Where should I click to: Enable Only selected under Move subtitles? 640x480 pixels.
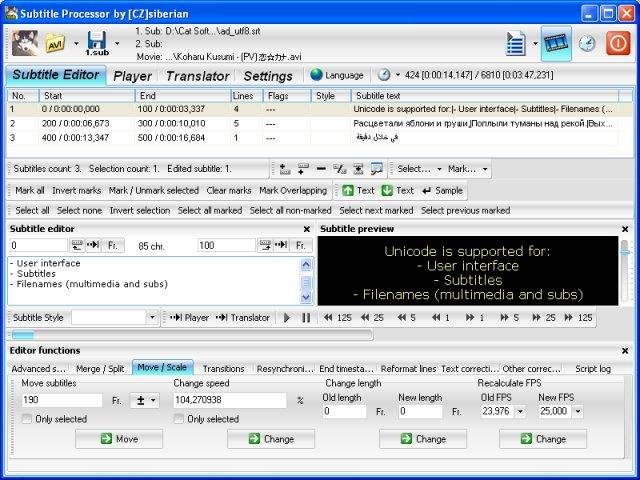click(x=27, y=419)
